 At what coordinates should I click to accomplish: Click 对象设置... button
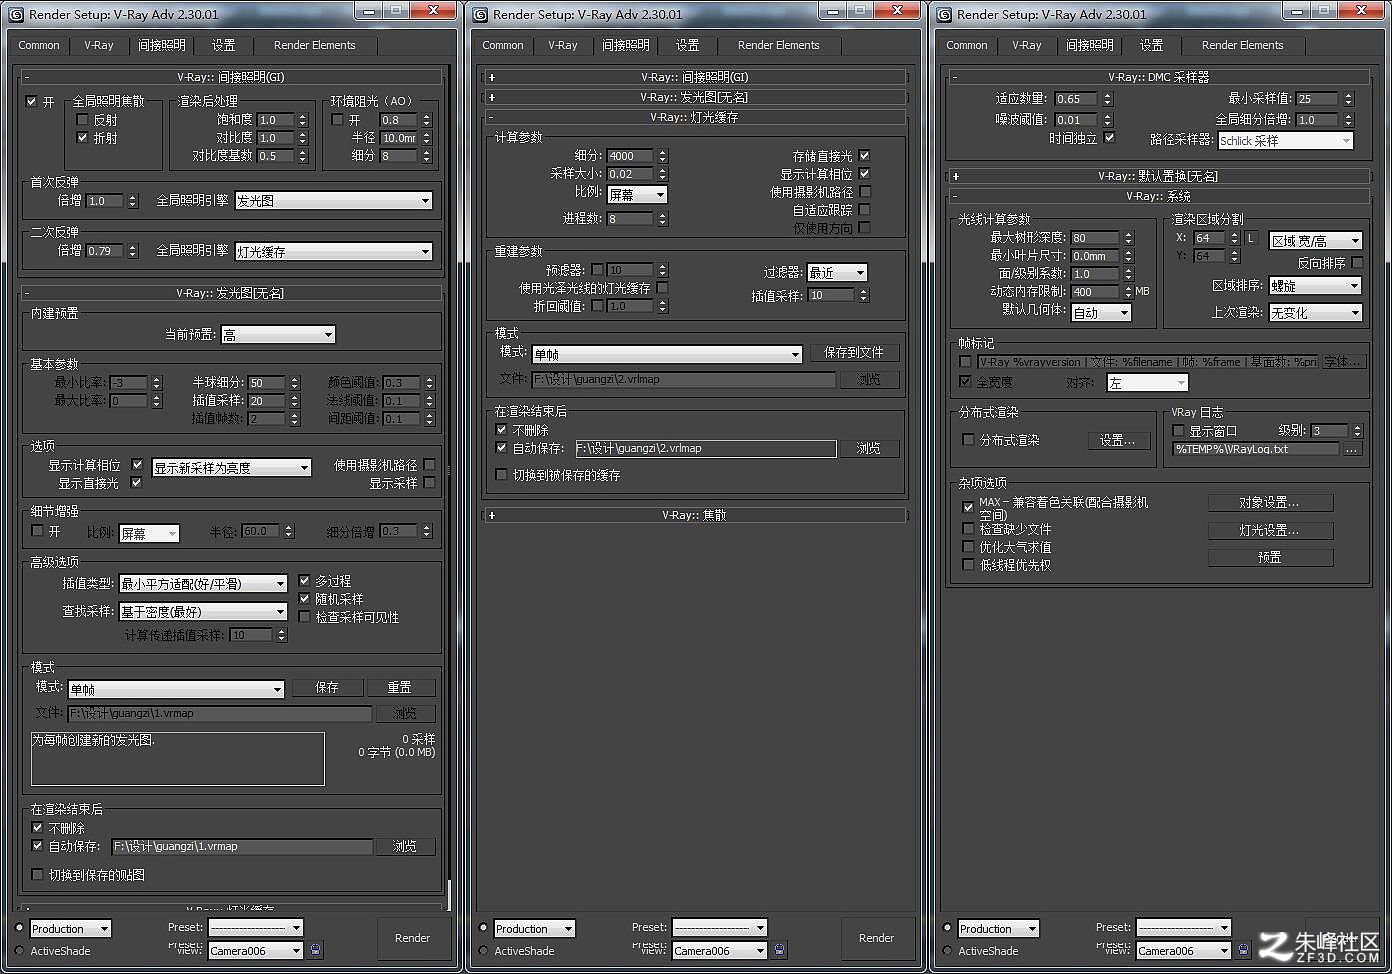point(1270,503)
